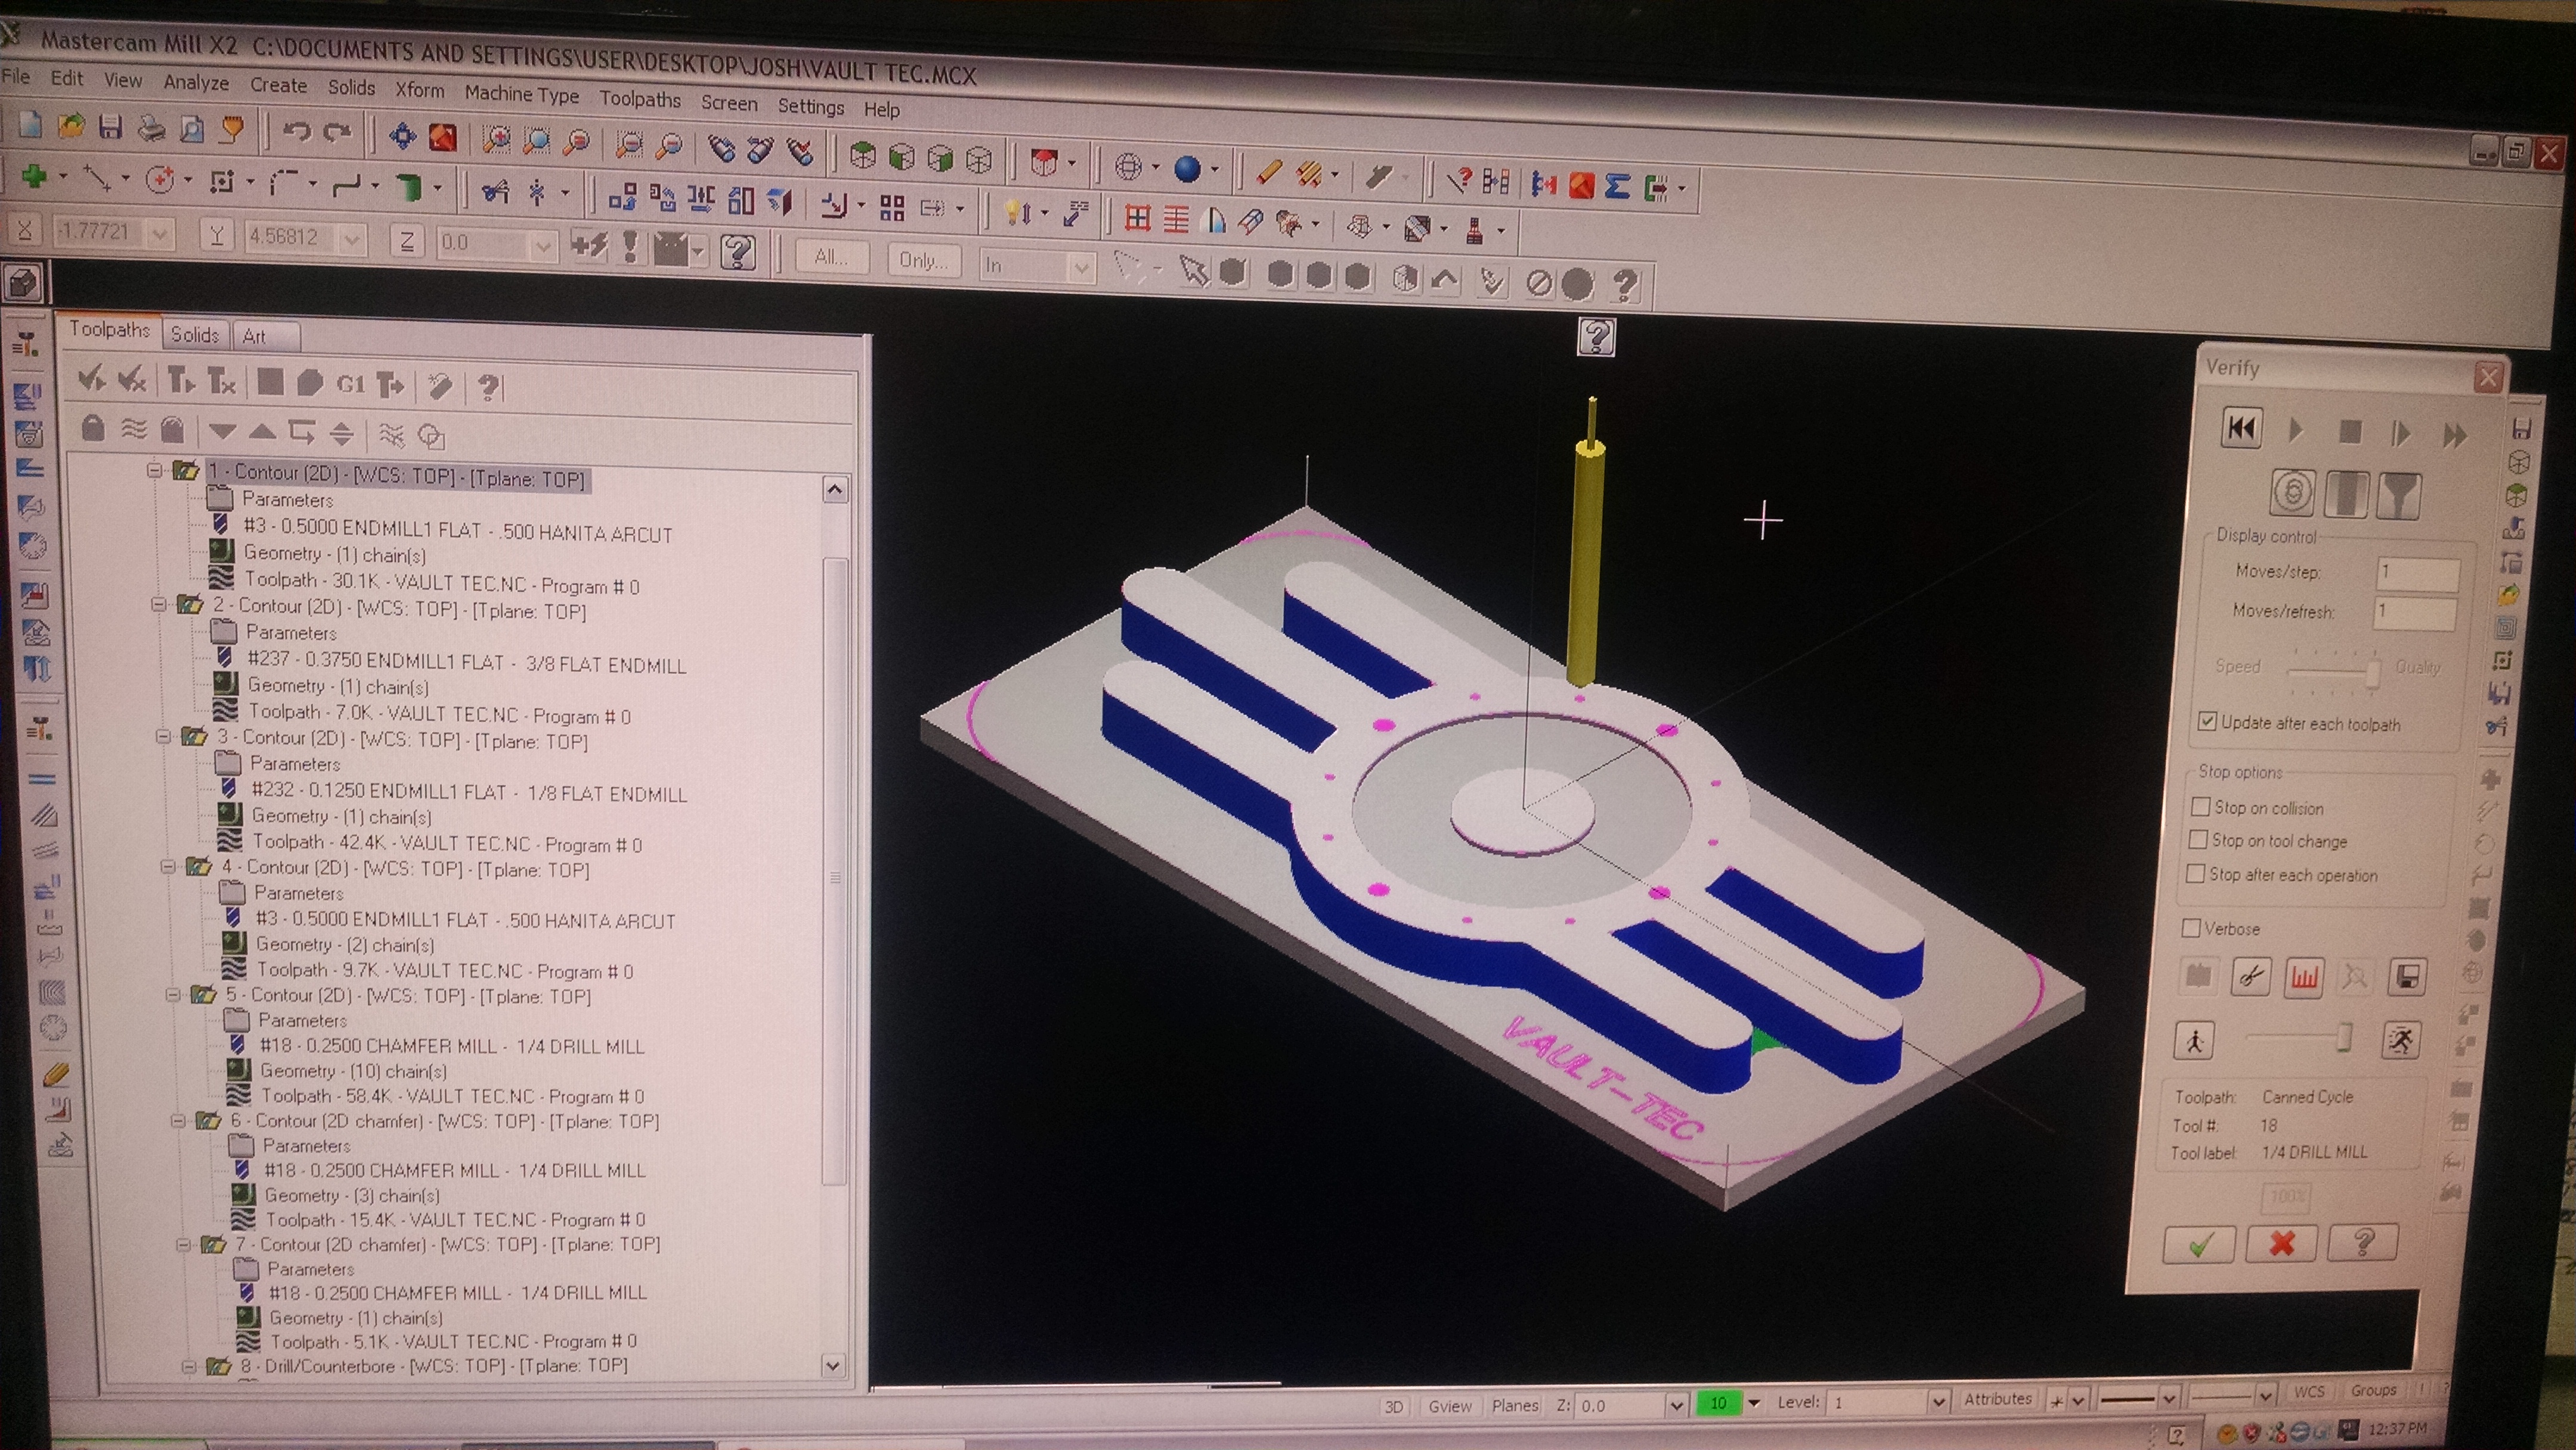Image resolution: width=2576 pixels, height=1450 pixels.
Task: Click red bar graph icon in Verify
Action: pos(2304,977)
